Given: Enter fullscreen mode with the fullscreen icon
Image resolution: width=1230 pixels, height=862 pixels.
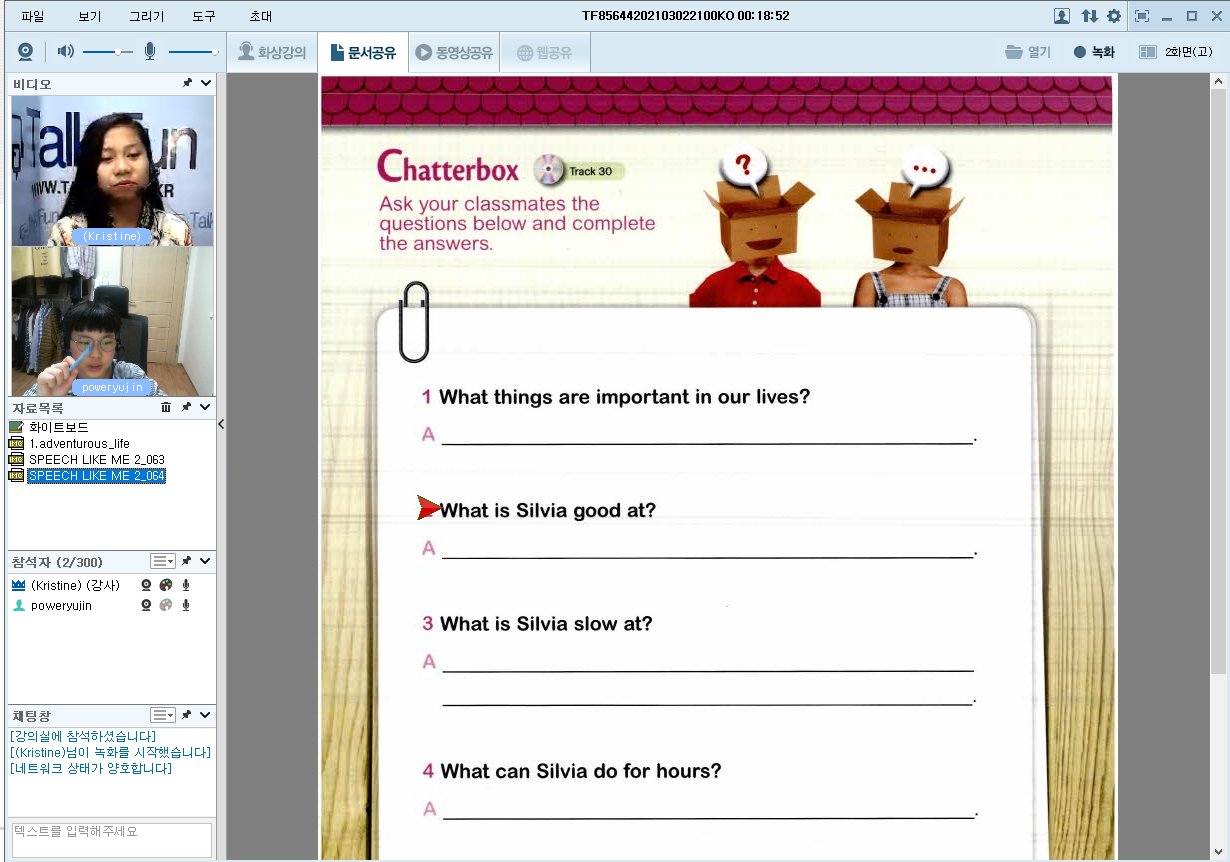Looking at the screenshot, I should pyautogui.click(x=1142, y=16).
